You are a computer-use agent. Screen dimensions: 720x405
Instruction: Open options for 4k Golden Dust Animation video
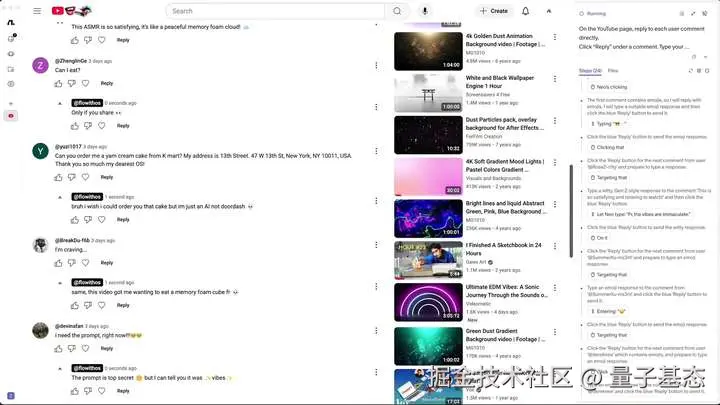[555, 37]
